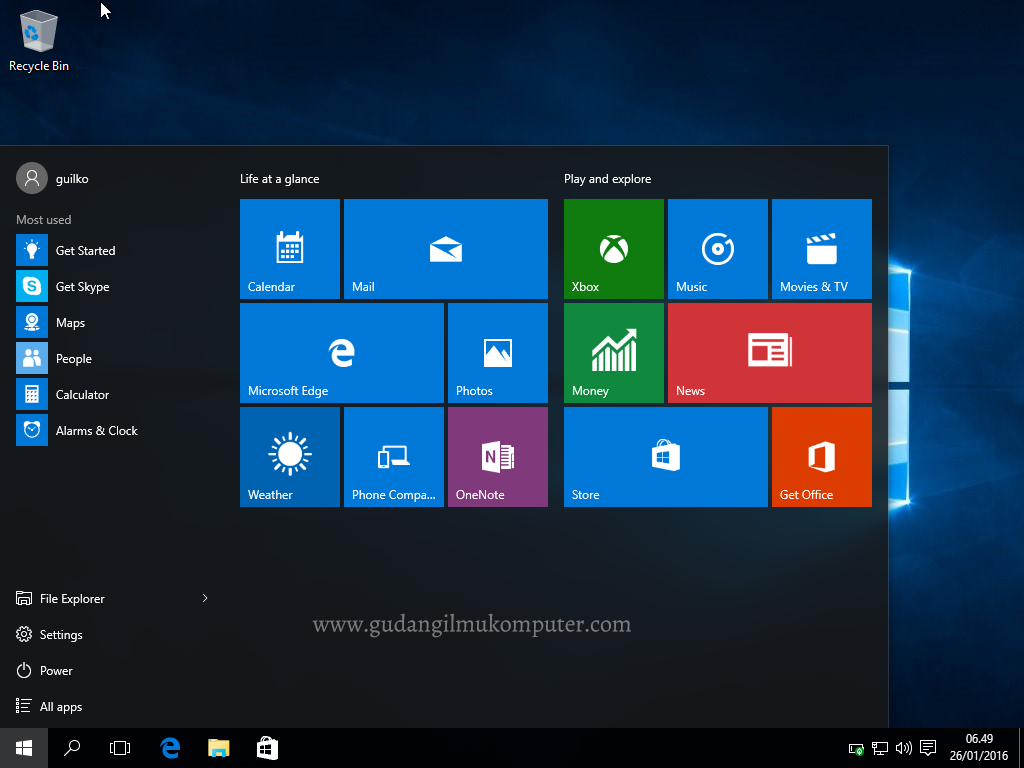1024x768 pixels.
Task: Launch OneNote from its tile
Action: pos(497,457)
